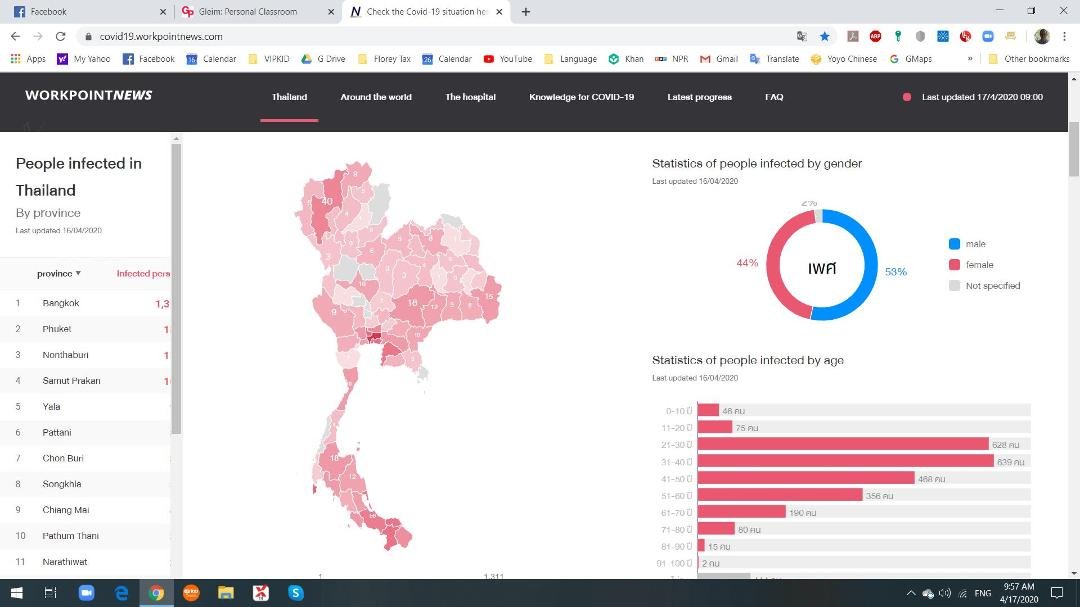This screenshot has height=607, width=1080.
Task: Close the Gleim Personal Classroom tab
Action: (x=331, y=12)
